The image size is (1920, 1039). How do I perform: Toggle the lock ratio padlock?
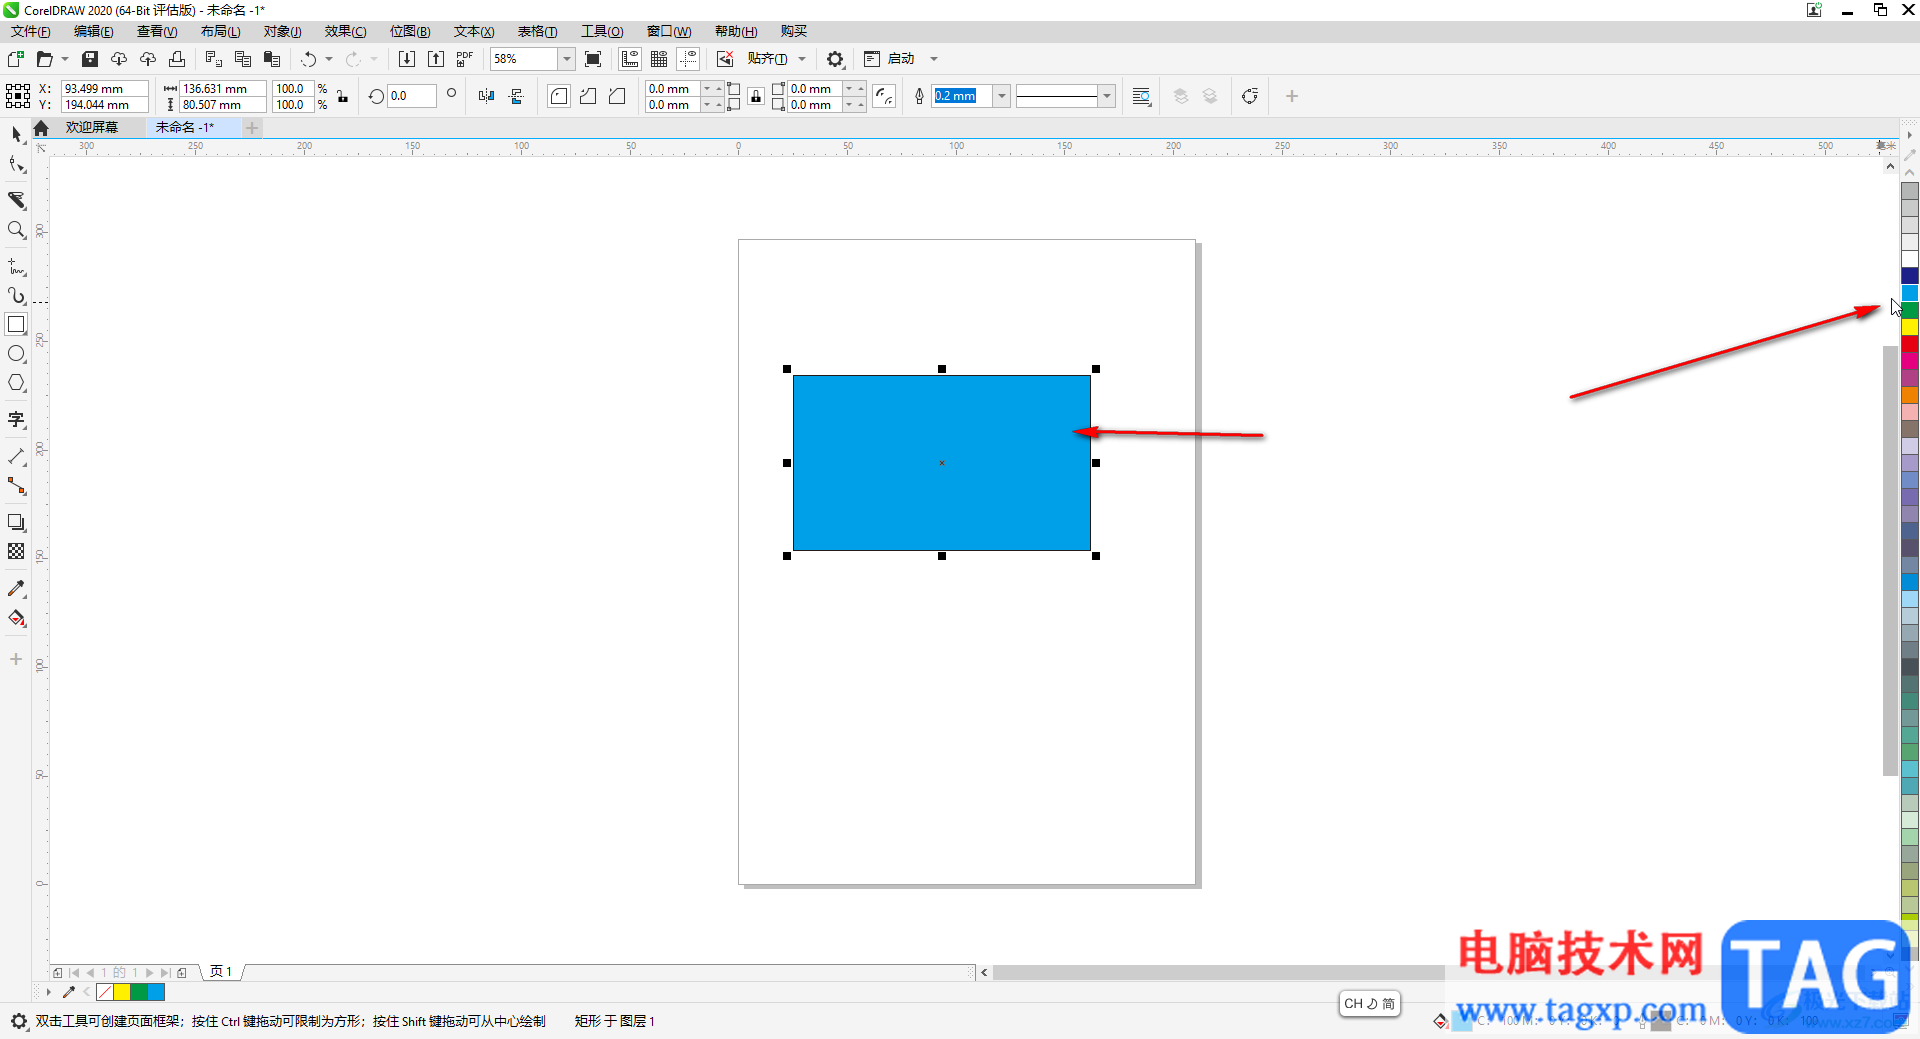click(x=342, y=96)
